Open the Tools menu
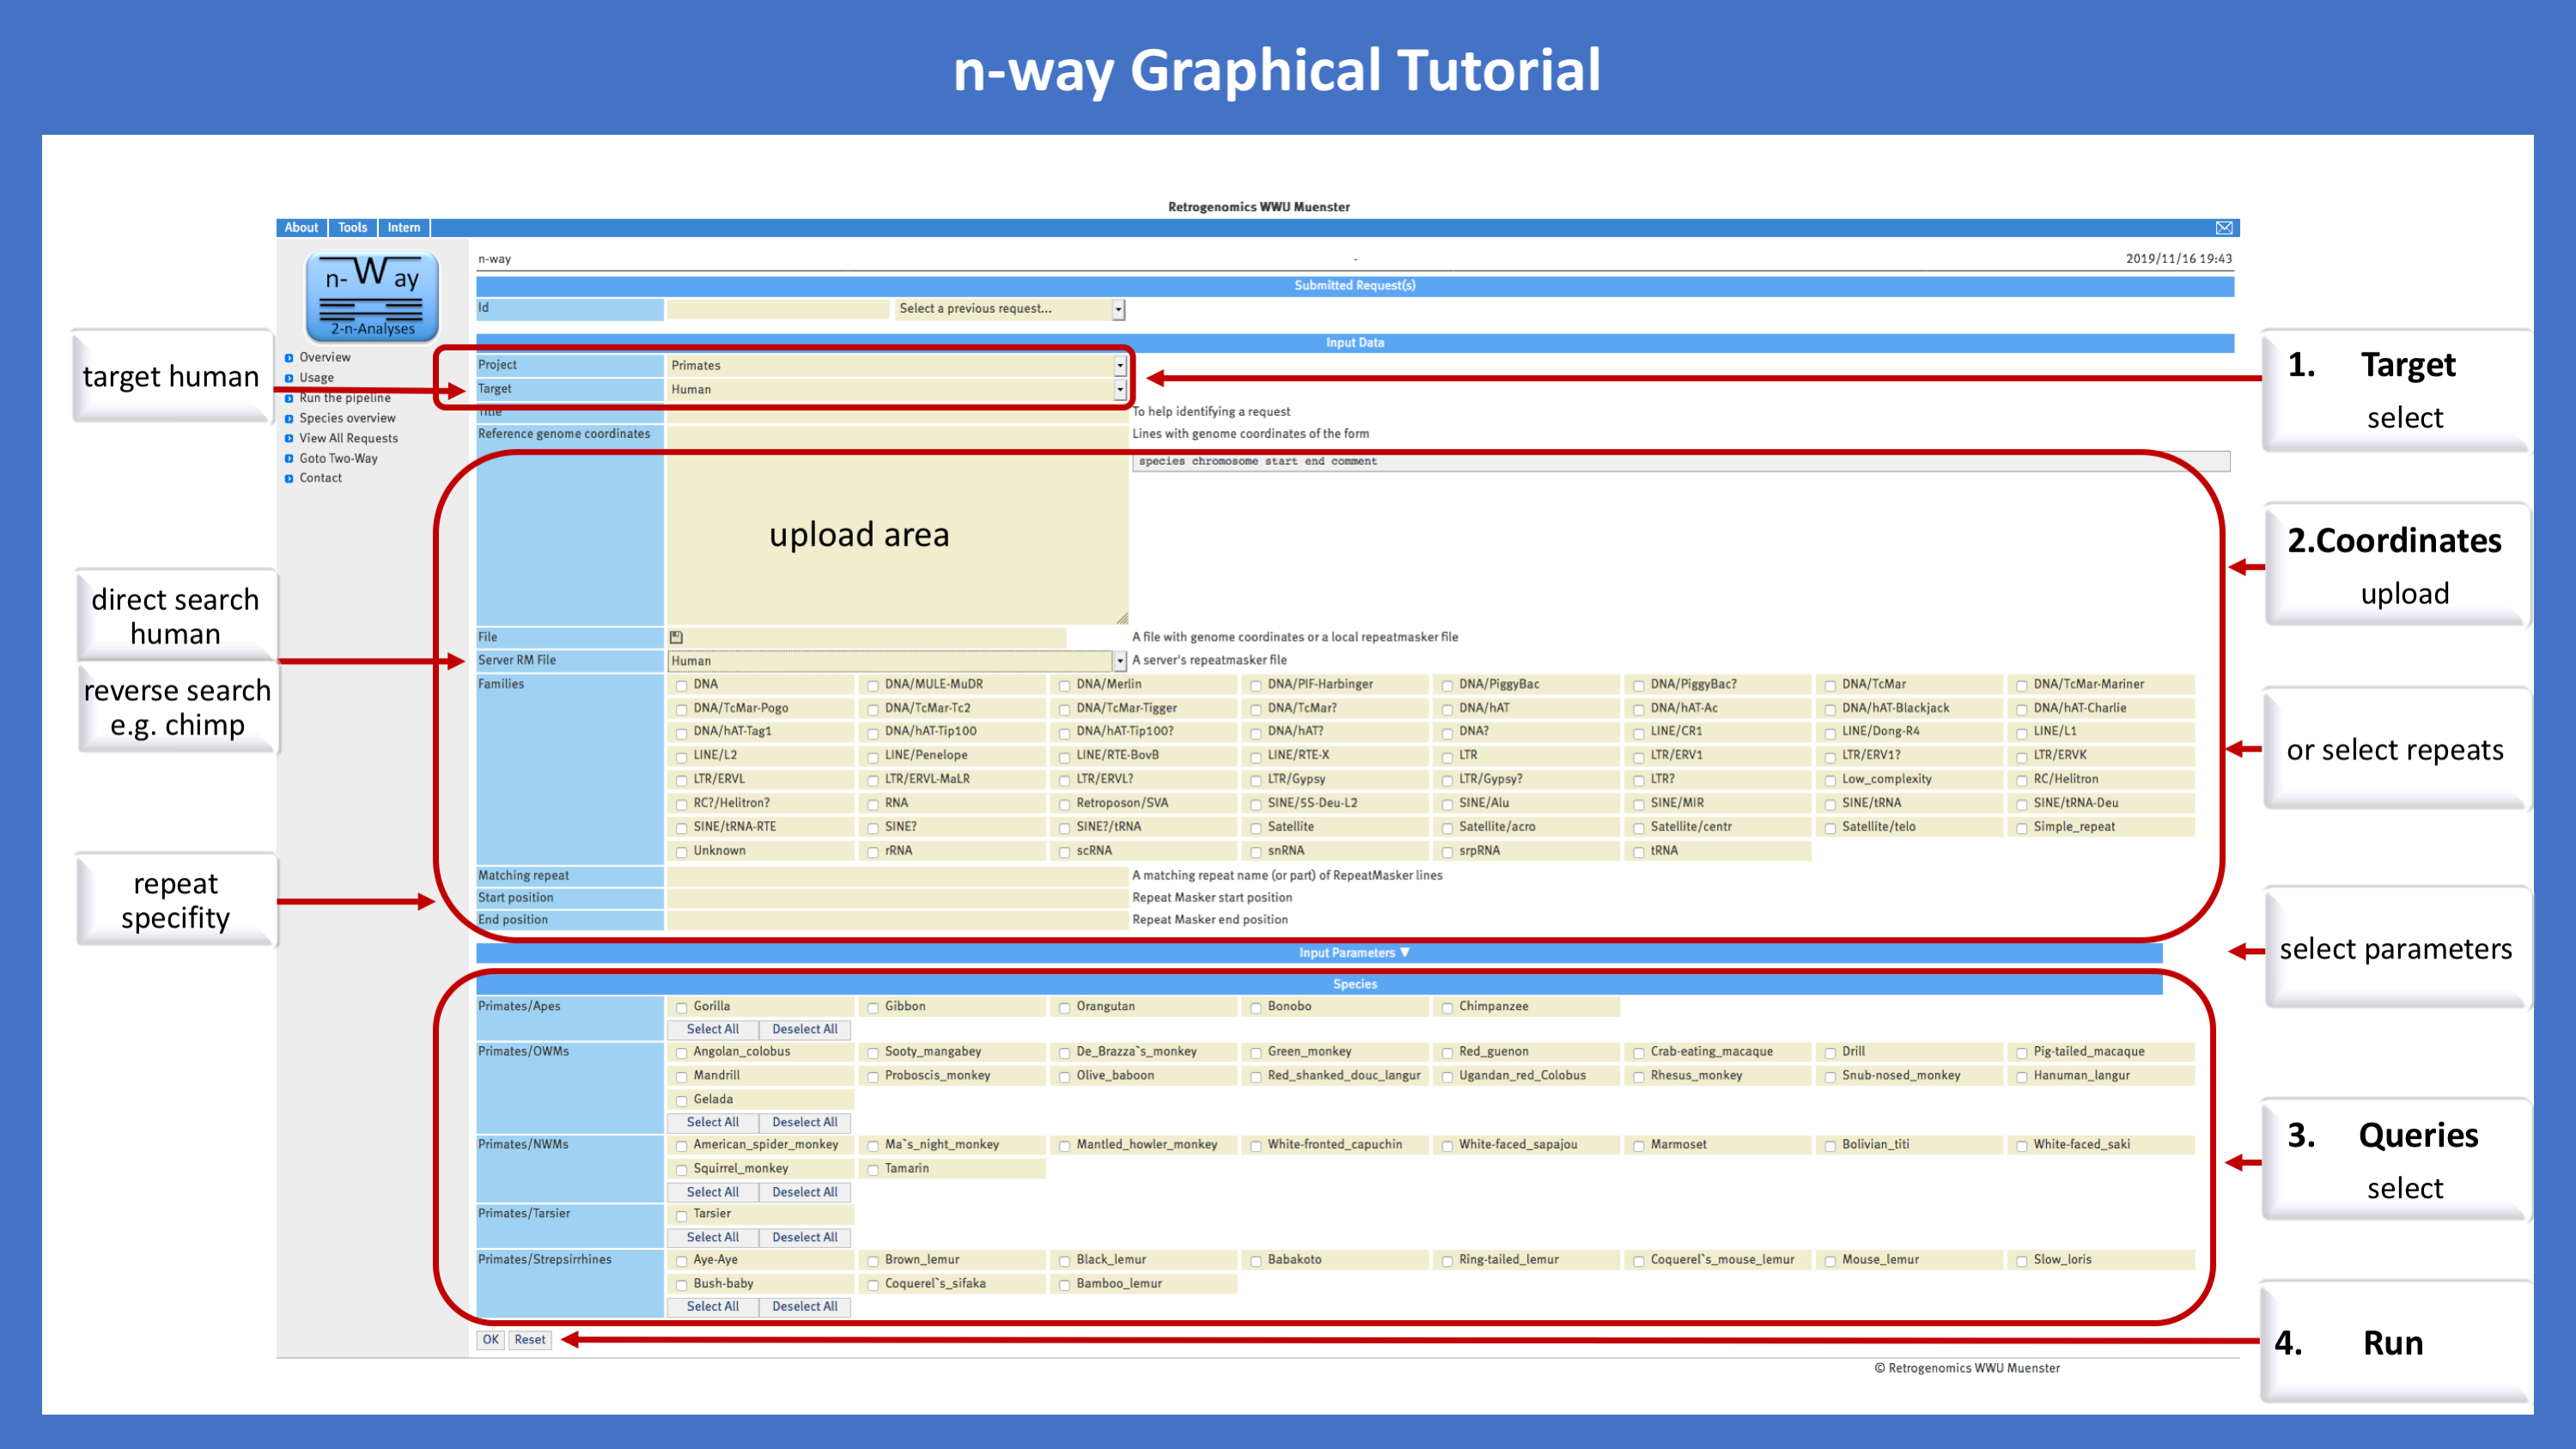Screen dimensions: 2576x1449 [352, 228]
